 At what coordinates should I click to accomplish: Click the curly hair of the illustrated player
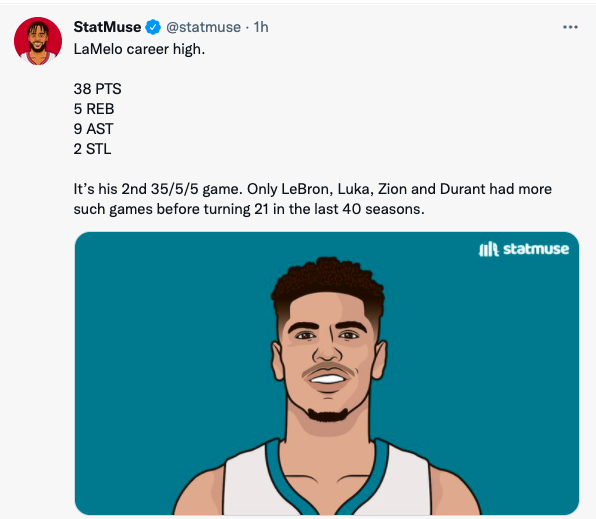(327, 278)
